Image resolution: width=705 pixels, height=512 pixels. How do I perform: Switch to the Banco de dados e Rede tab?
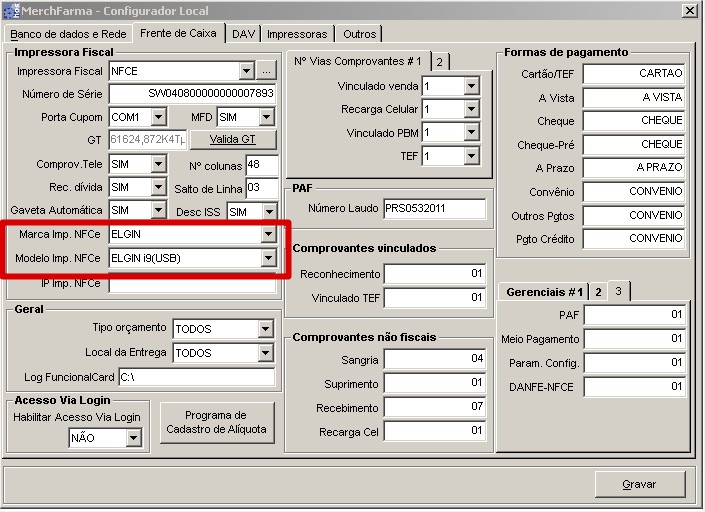click(68, 34)
